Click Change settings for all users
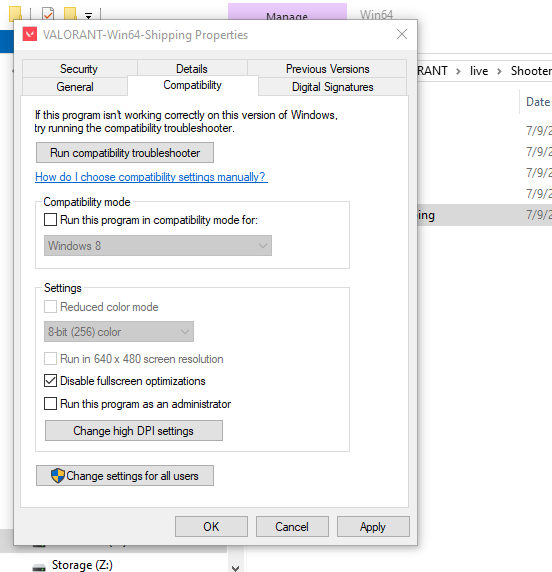552x572 pixels. [125, 475]
